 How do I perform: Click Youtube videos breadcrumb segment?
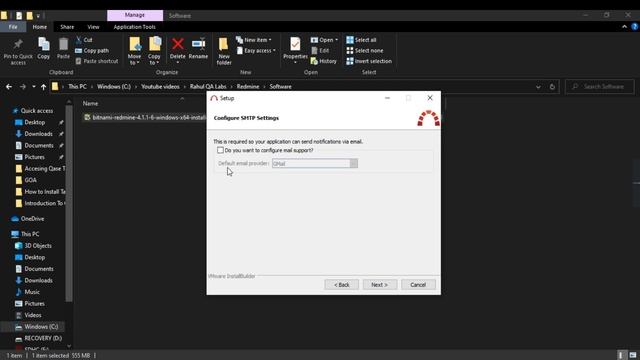point(160,87)
